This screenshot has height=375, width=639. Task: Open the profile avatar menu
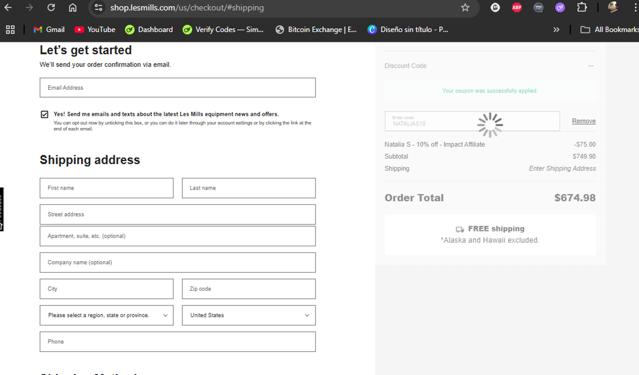(x=613, y=7)
